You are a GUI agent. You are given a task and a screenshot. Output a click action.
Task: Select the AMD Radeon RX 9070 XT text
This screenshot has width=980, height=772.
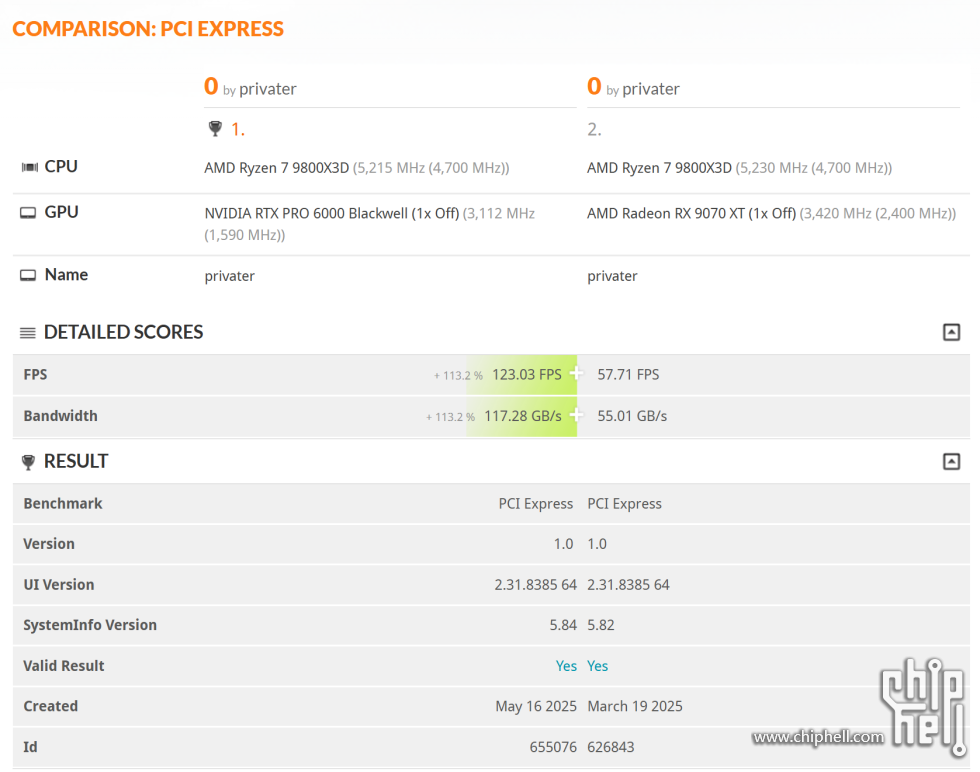[x=691, y=214]
